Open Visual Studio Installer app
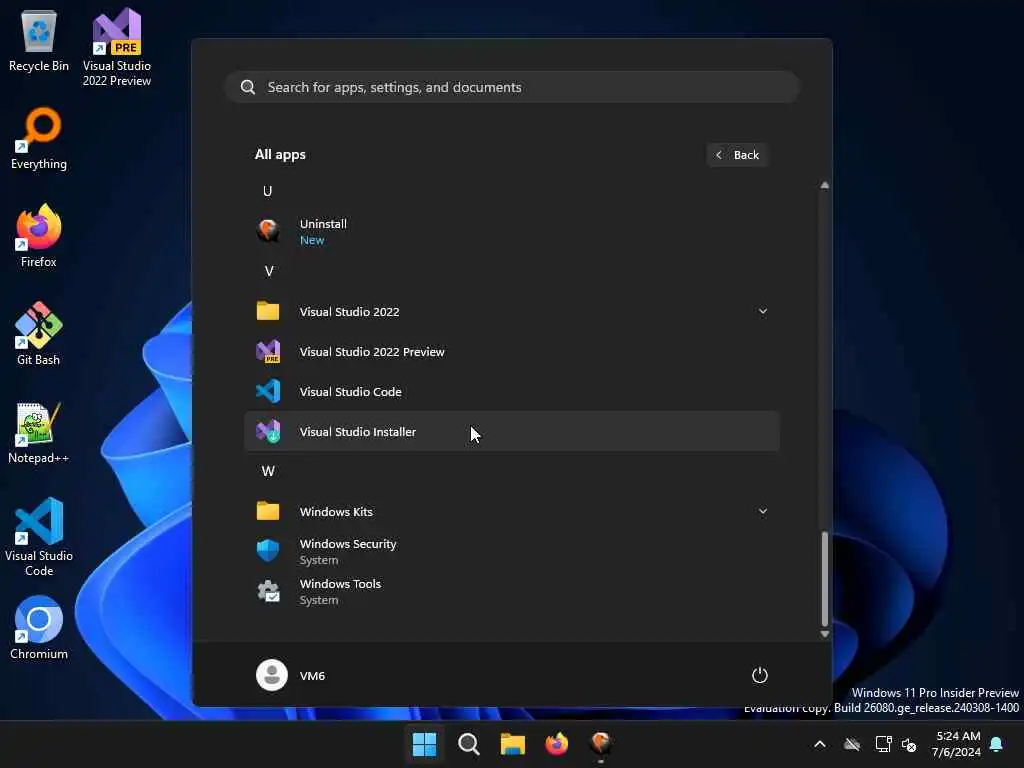 coord(512,432)
